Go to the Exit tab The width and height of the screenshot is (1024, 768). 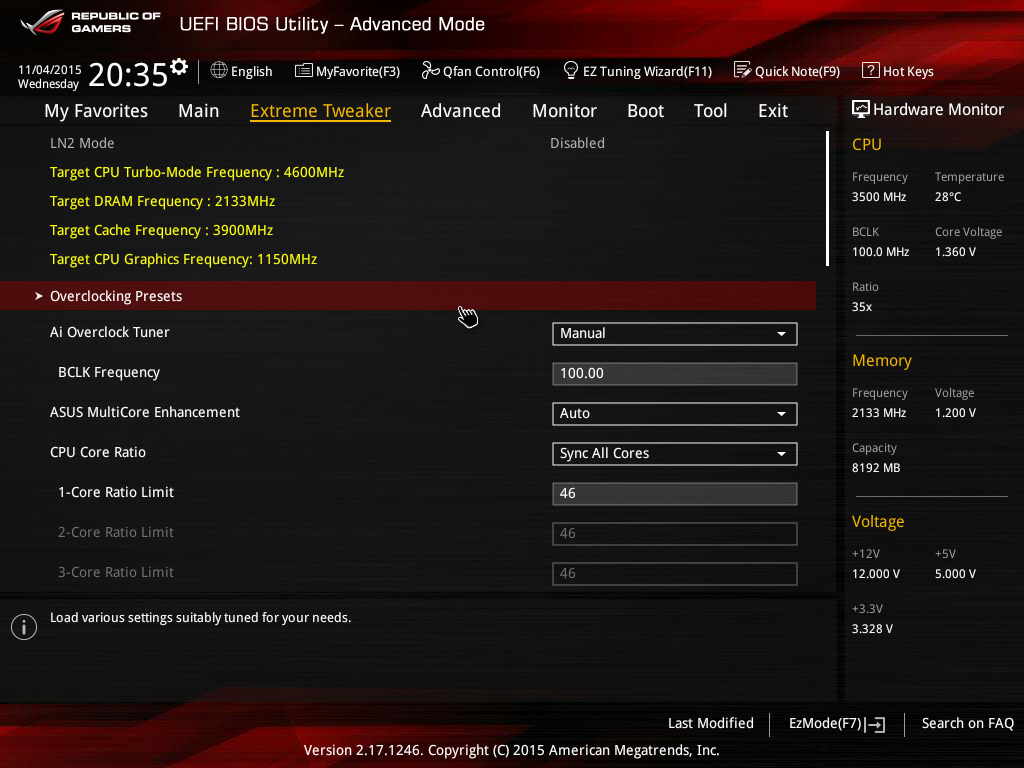[773, 111]
